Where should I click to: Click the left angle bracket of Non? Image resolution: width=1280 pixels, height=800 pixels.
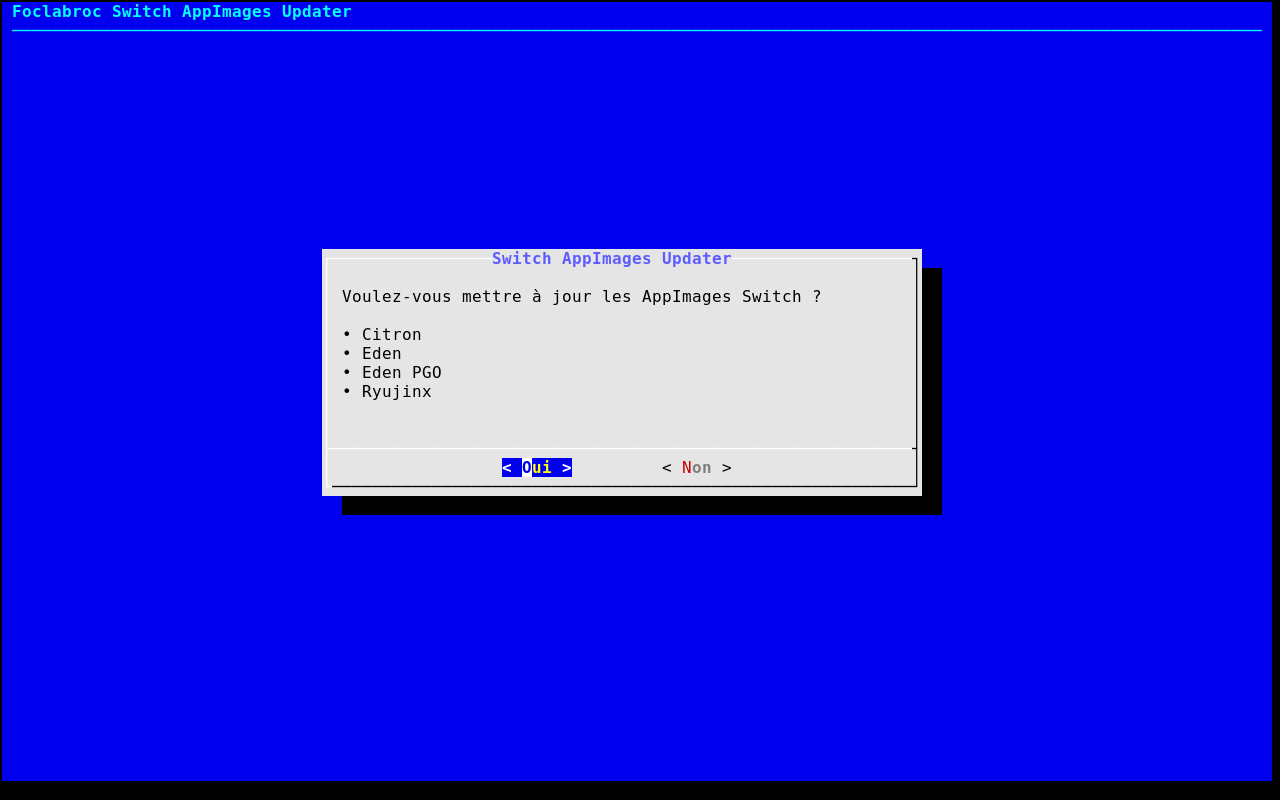(667, 468)
